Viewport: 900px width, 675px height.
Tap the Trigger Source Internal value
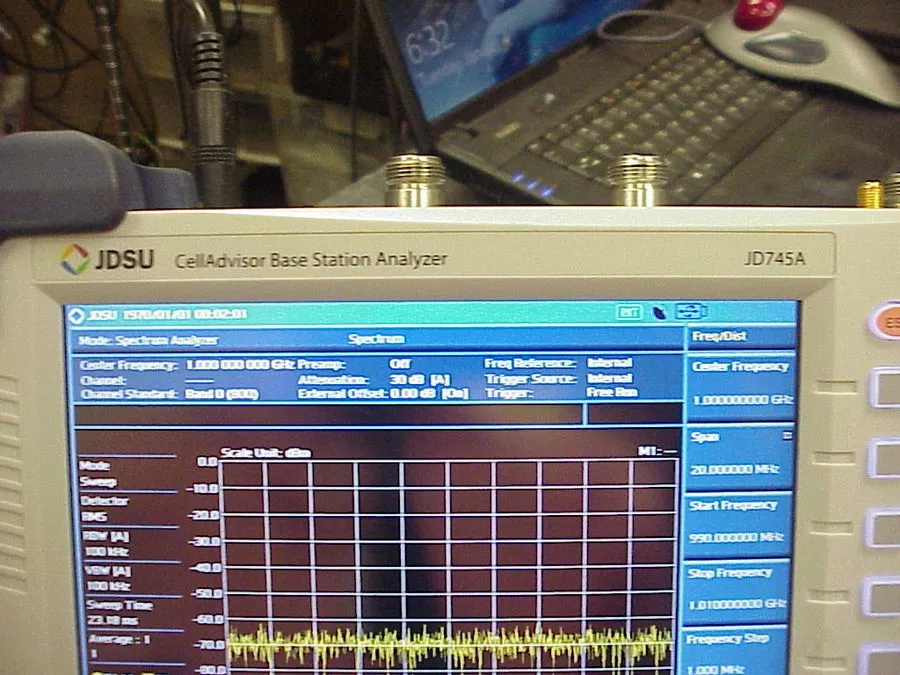coord(610,378)
